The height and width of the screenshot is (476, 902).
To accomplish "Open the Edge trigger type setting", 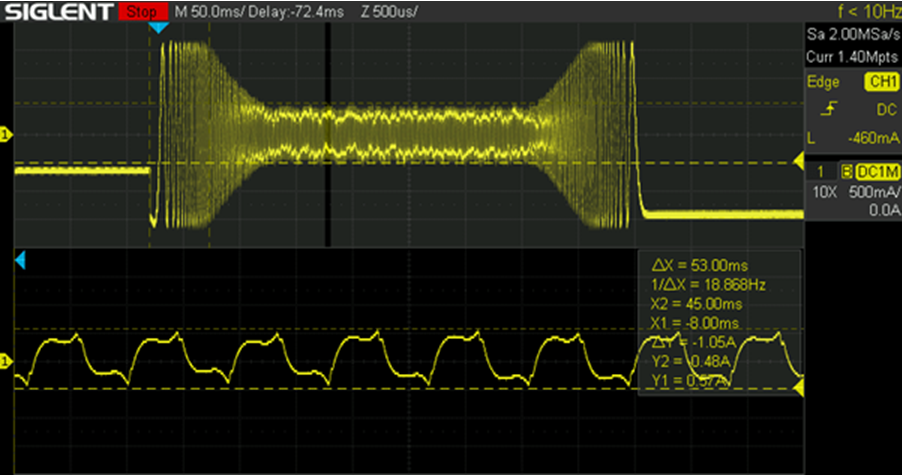I will coord(823,82).
